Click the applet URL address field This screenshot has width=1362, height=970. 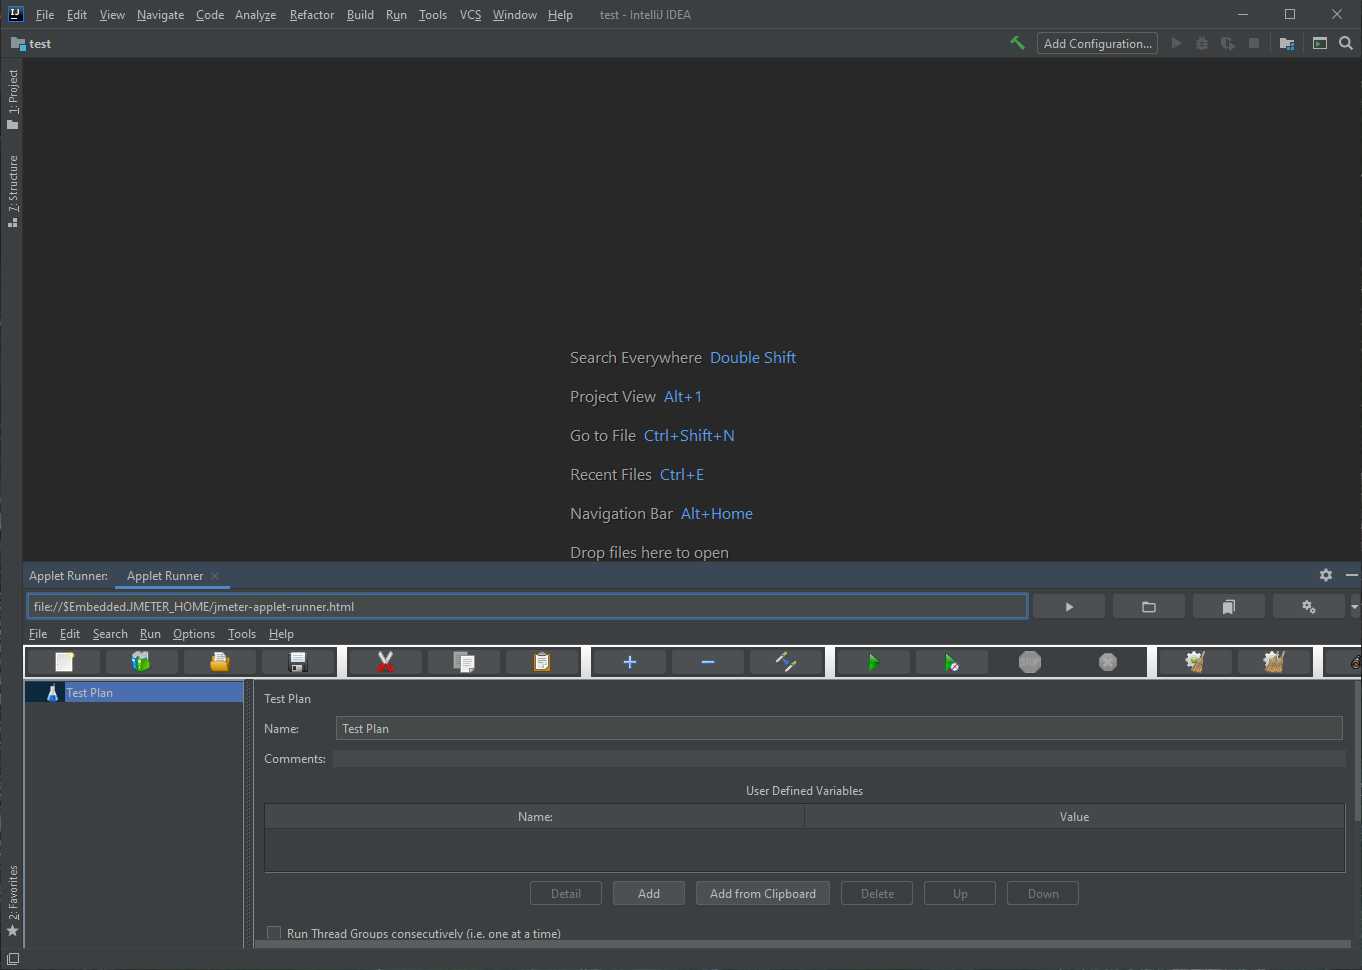[x=527, y=606]
